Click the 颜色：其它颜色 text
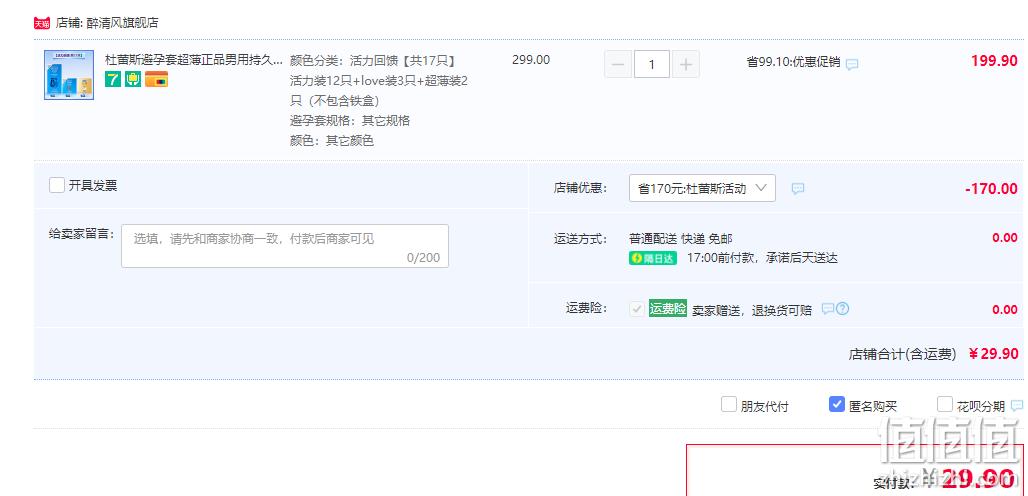This screenshot has height=496, width=1028. [x=332, y=140]
